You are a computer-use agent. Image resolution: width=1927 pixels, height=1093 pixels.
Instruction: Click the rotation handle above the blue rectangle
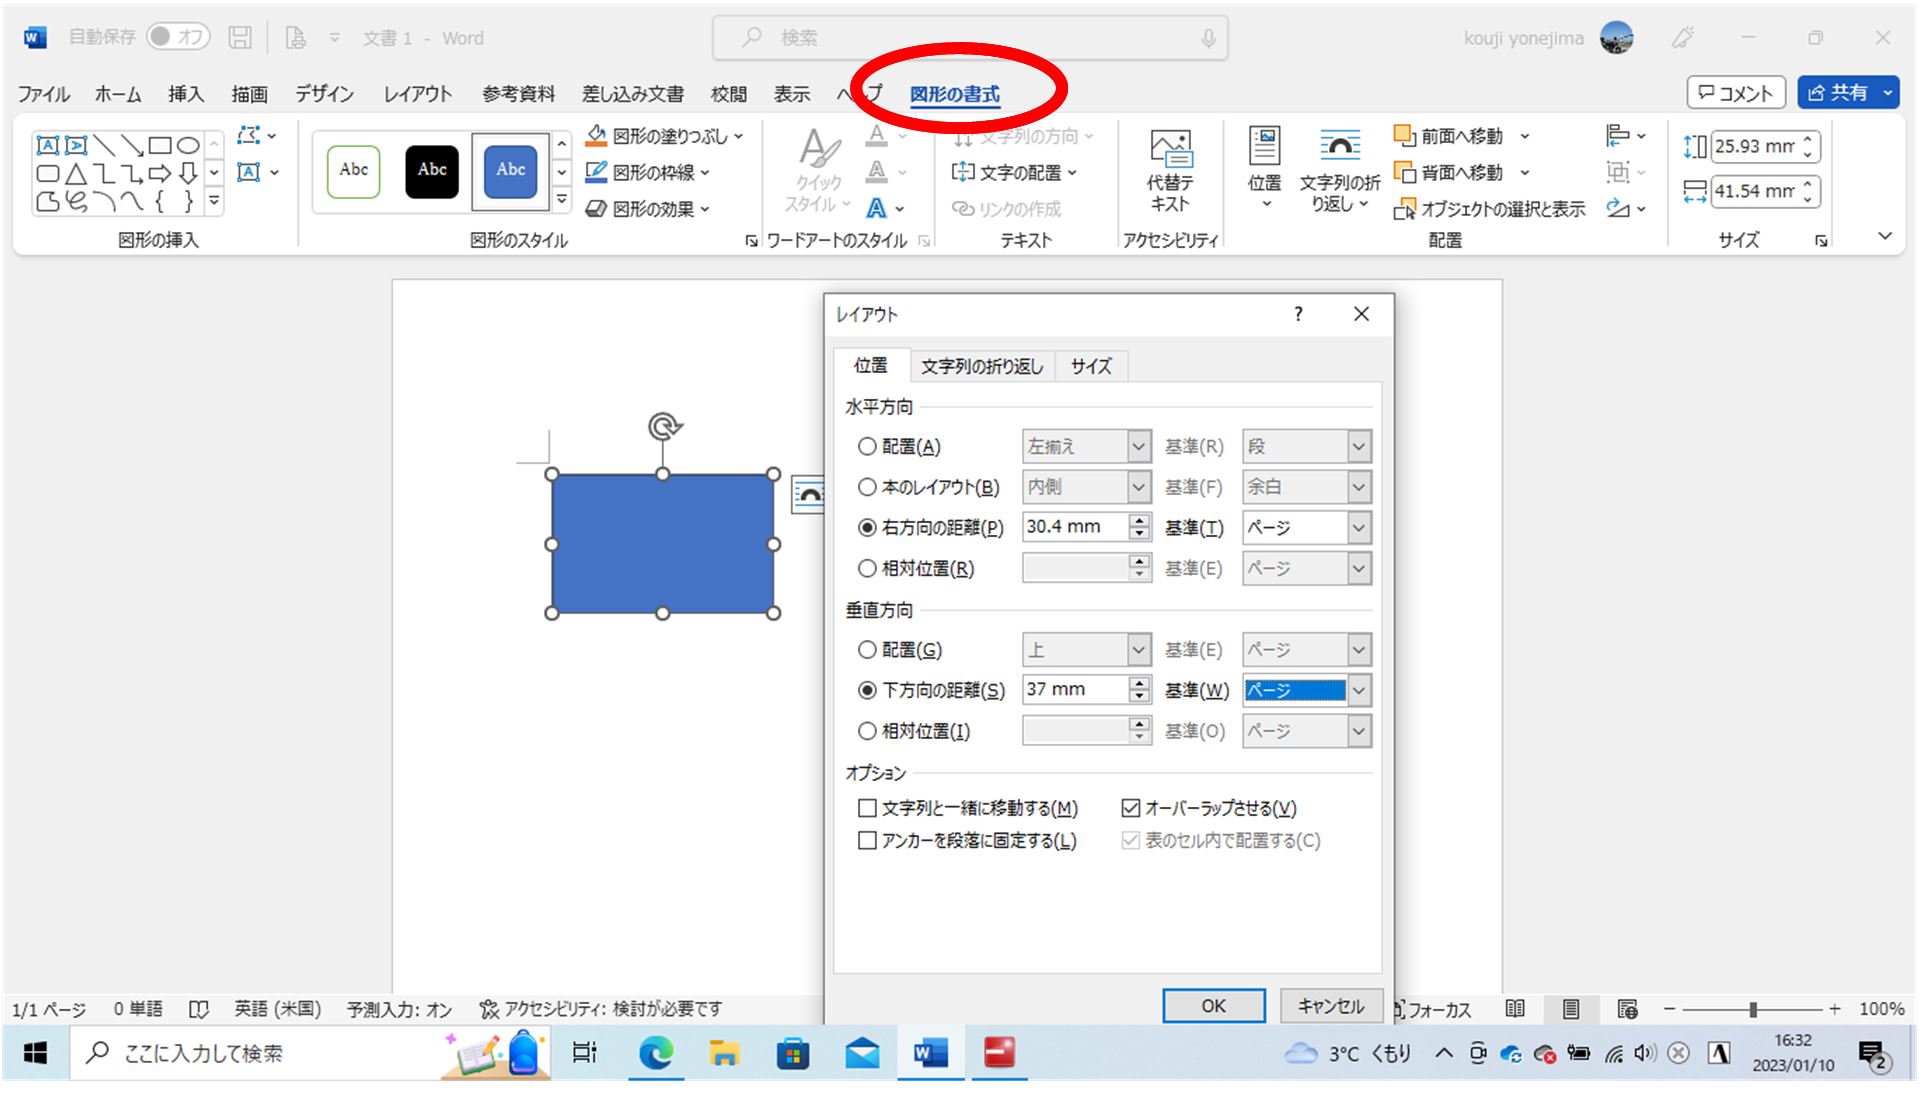click(x=664, y=427)
